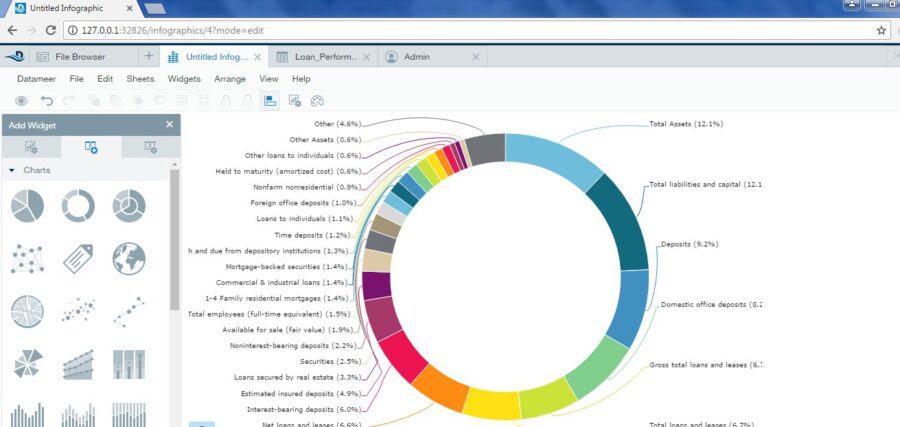This screenshot has height=427, width=900.
Task: Click the 'Deposits (9.2%)' label
Action: [x=689, y=244]
